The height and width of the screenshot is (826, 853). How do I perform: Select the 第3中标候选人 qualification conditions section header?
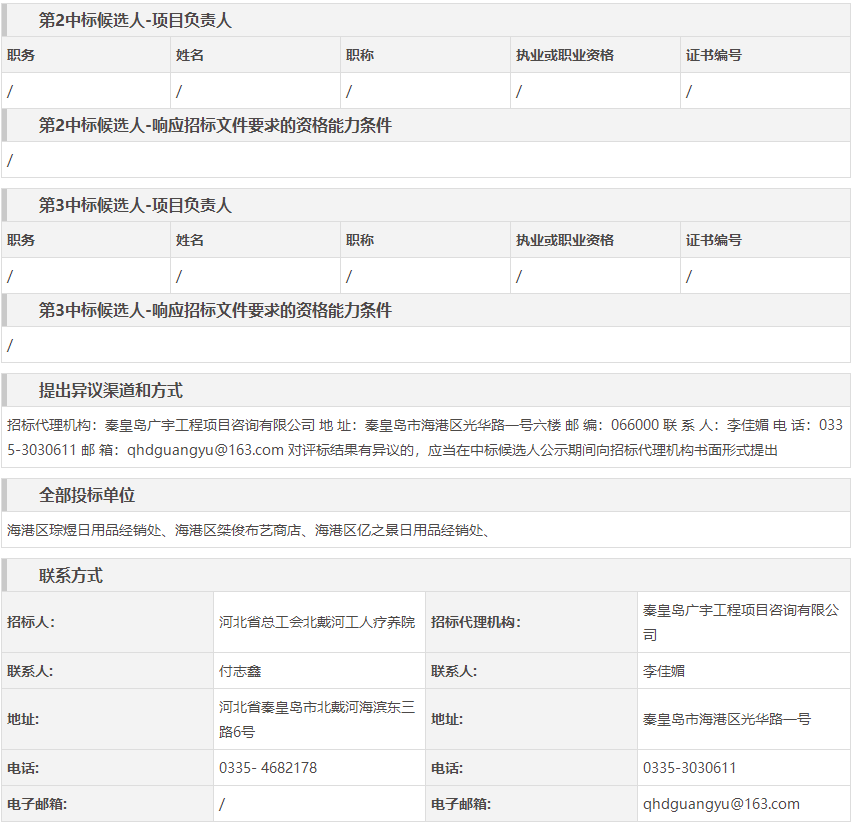coord(215,310)
